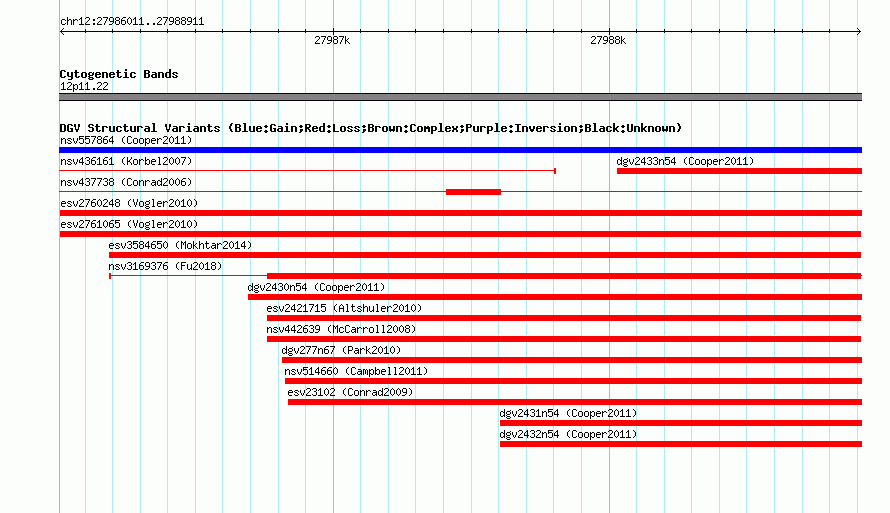Click the Cytogenetic Bands track title
890x513 pixels.
click(119, 74)
